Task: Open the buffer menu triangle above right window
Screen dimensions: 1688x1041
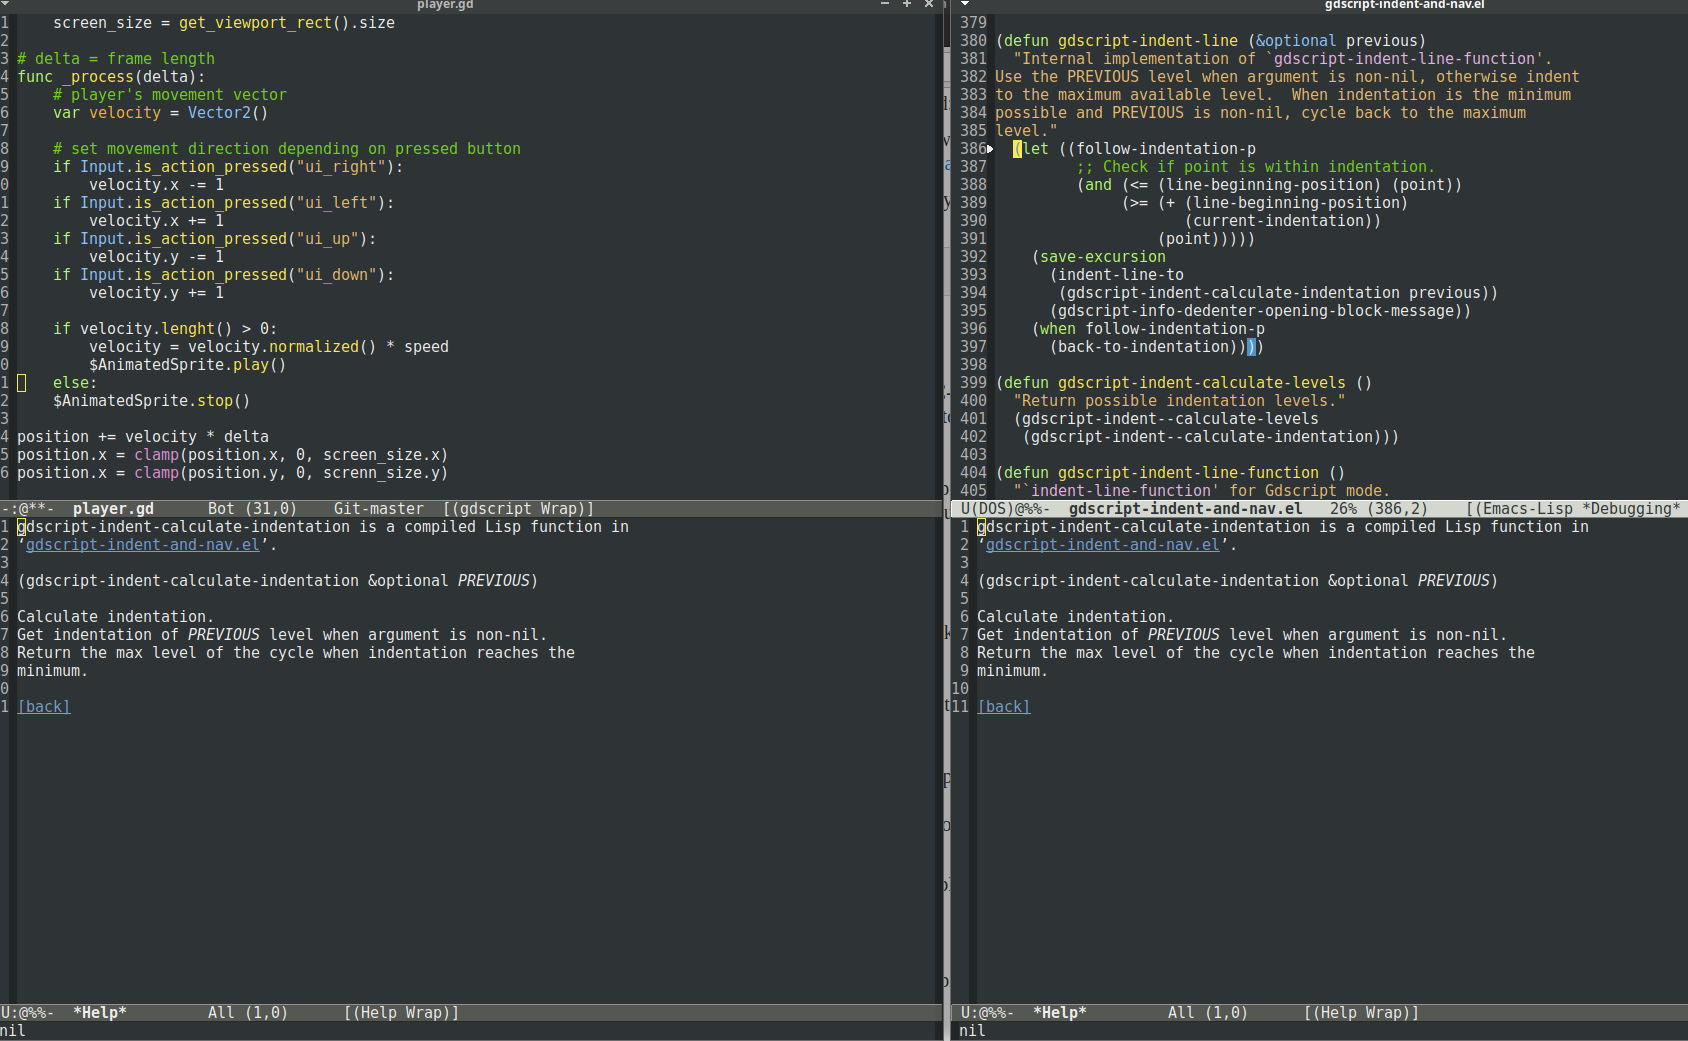Action: pyautogui.click(x=963, y=5)
